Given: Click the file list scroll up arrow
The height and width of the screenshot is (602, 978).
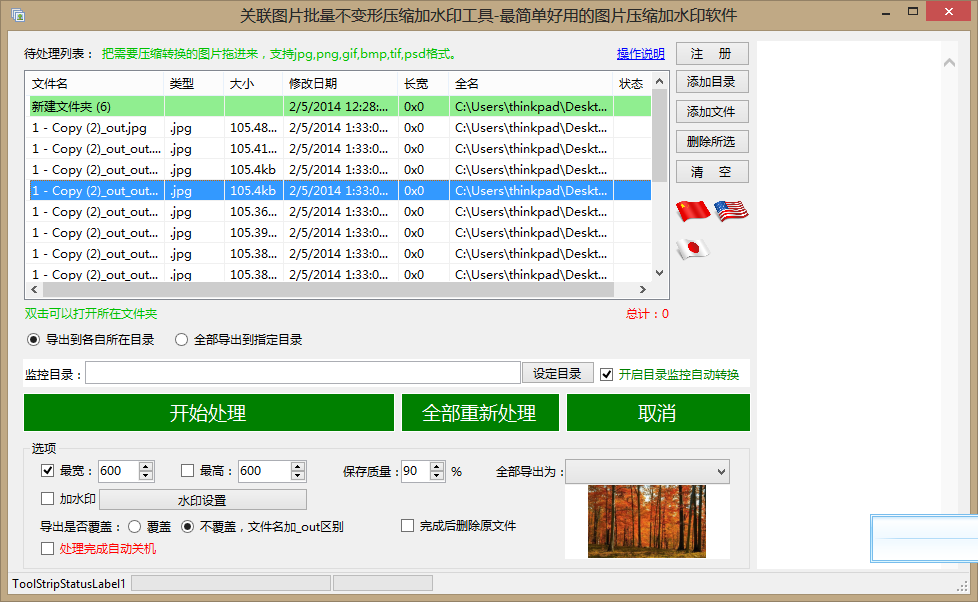Looking at the screenshot, I should point(659,82).
